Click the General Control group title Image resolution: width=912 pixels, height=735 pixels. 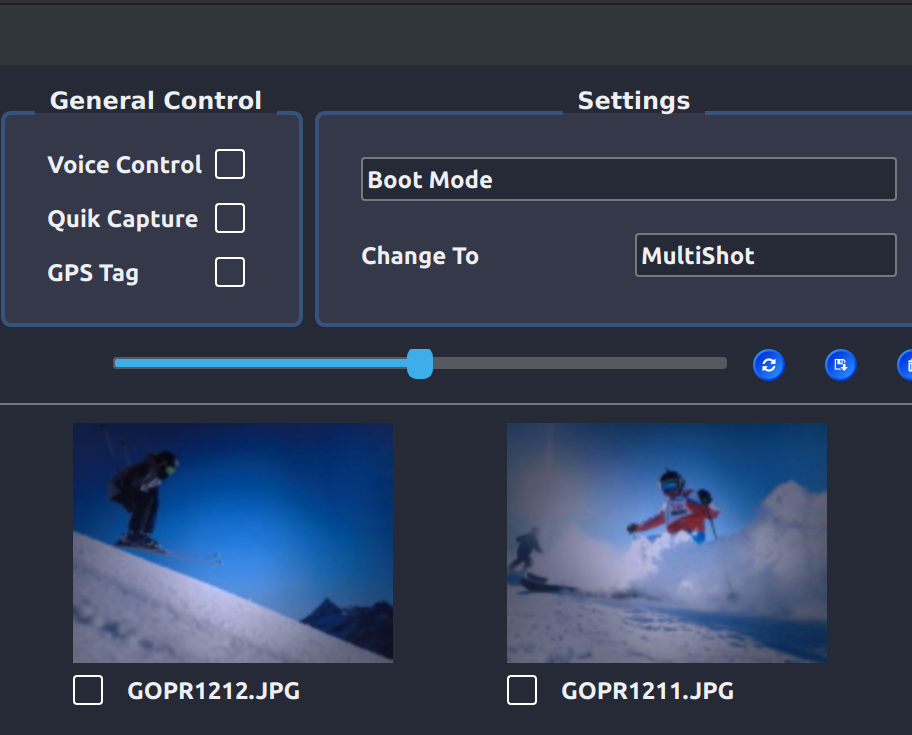(x=156, y=101)
